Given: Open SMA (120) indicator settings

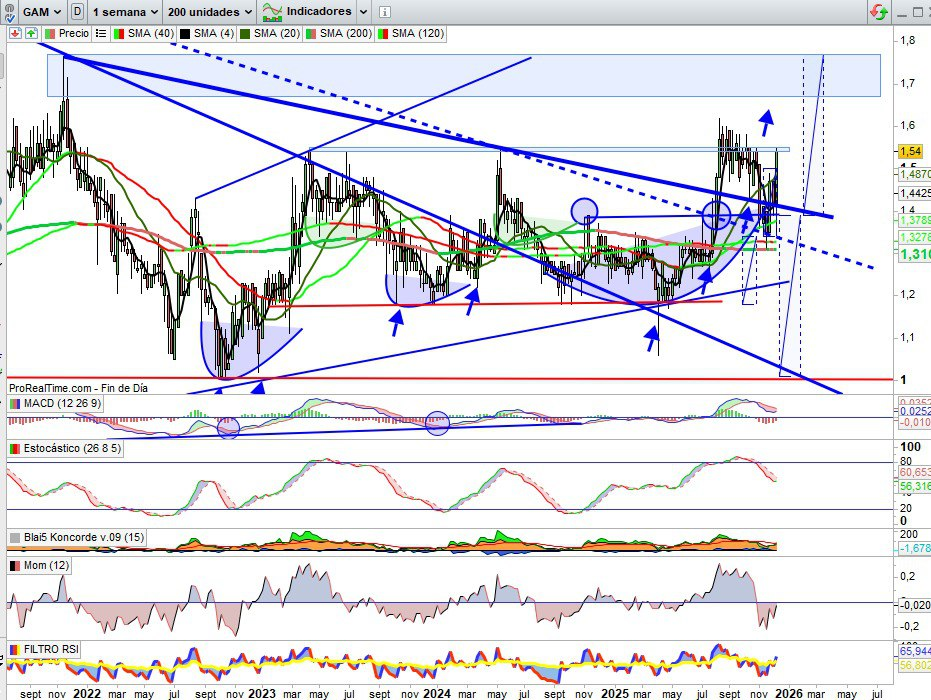Looking at the screenshot, I should 418,33.
